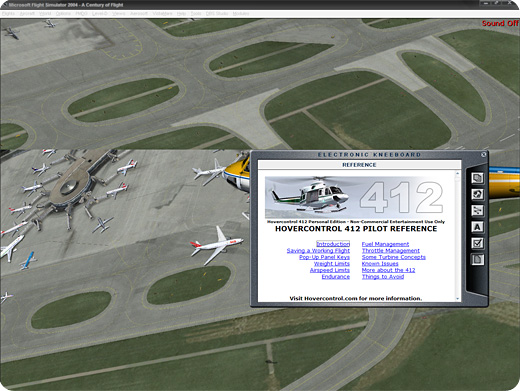Open the kneeboard Navigation log icon
The height and width of the screenshot is (391, 520).
tap(477, 211)
